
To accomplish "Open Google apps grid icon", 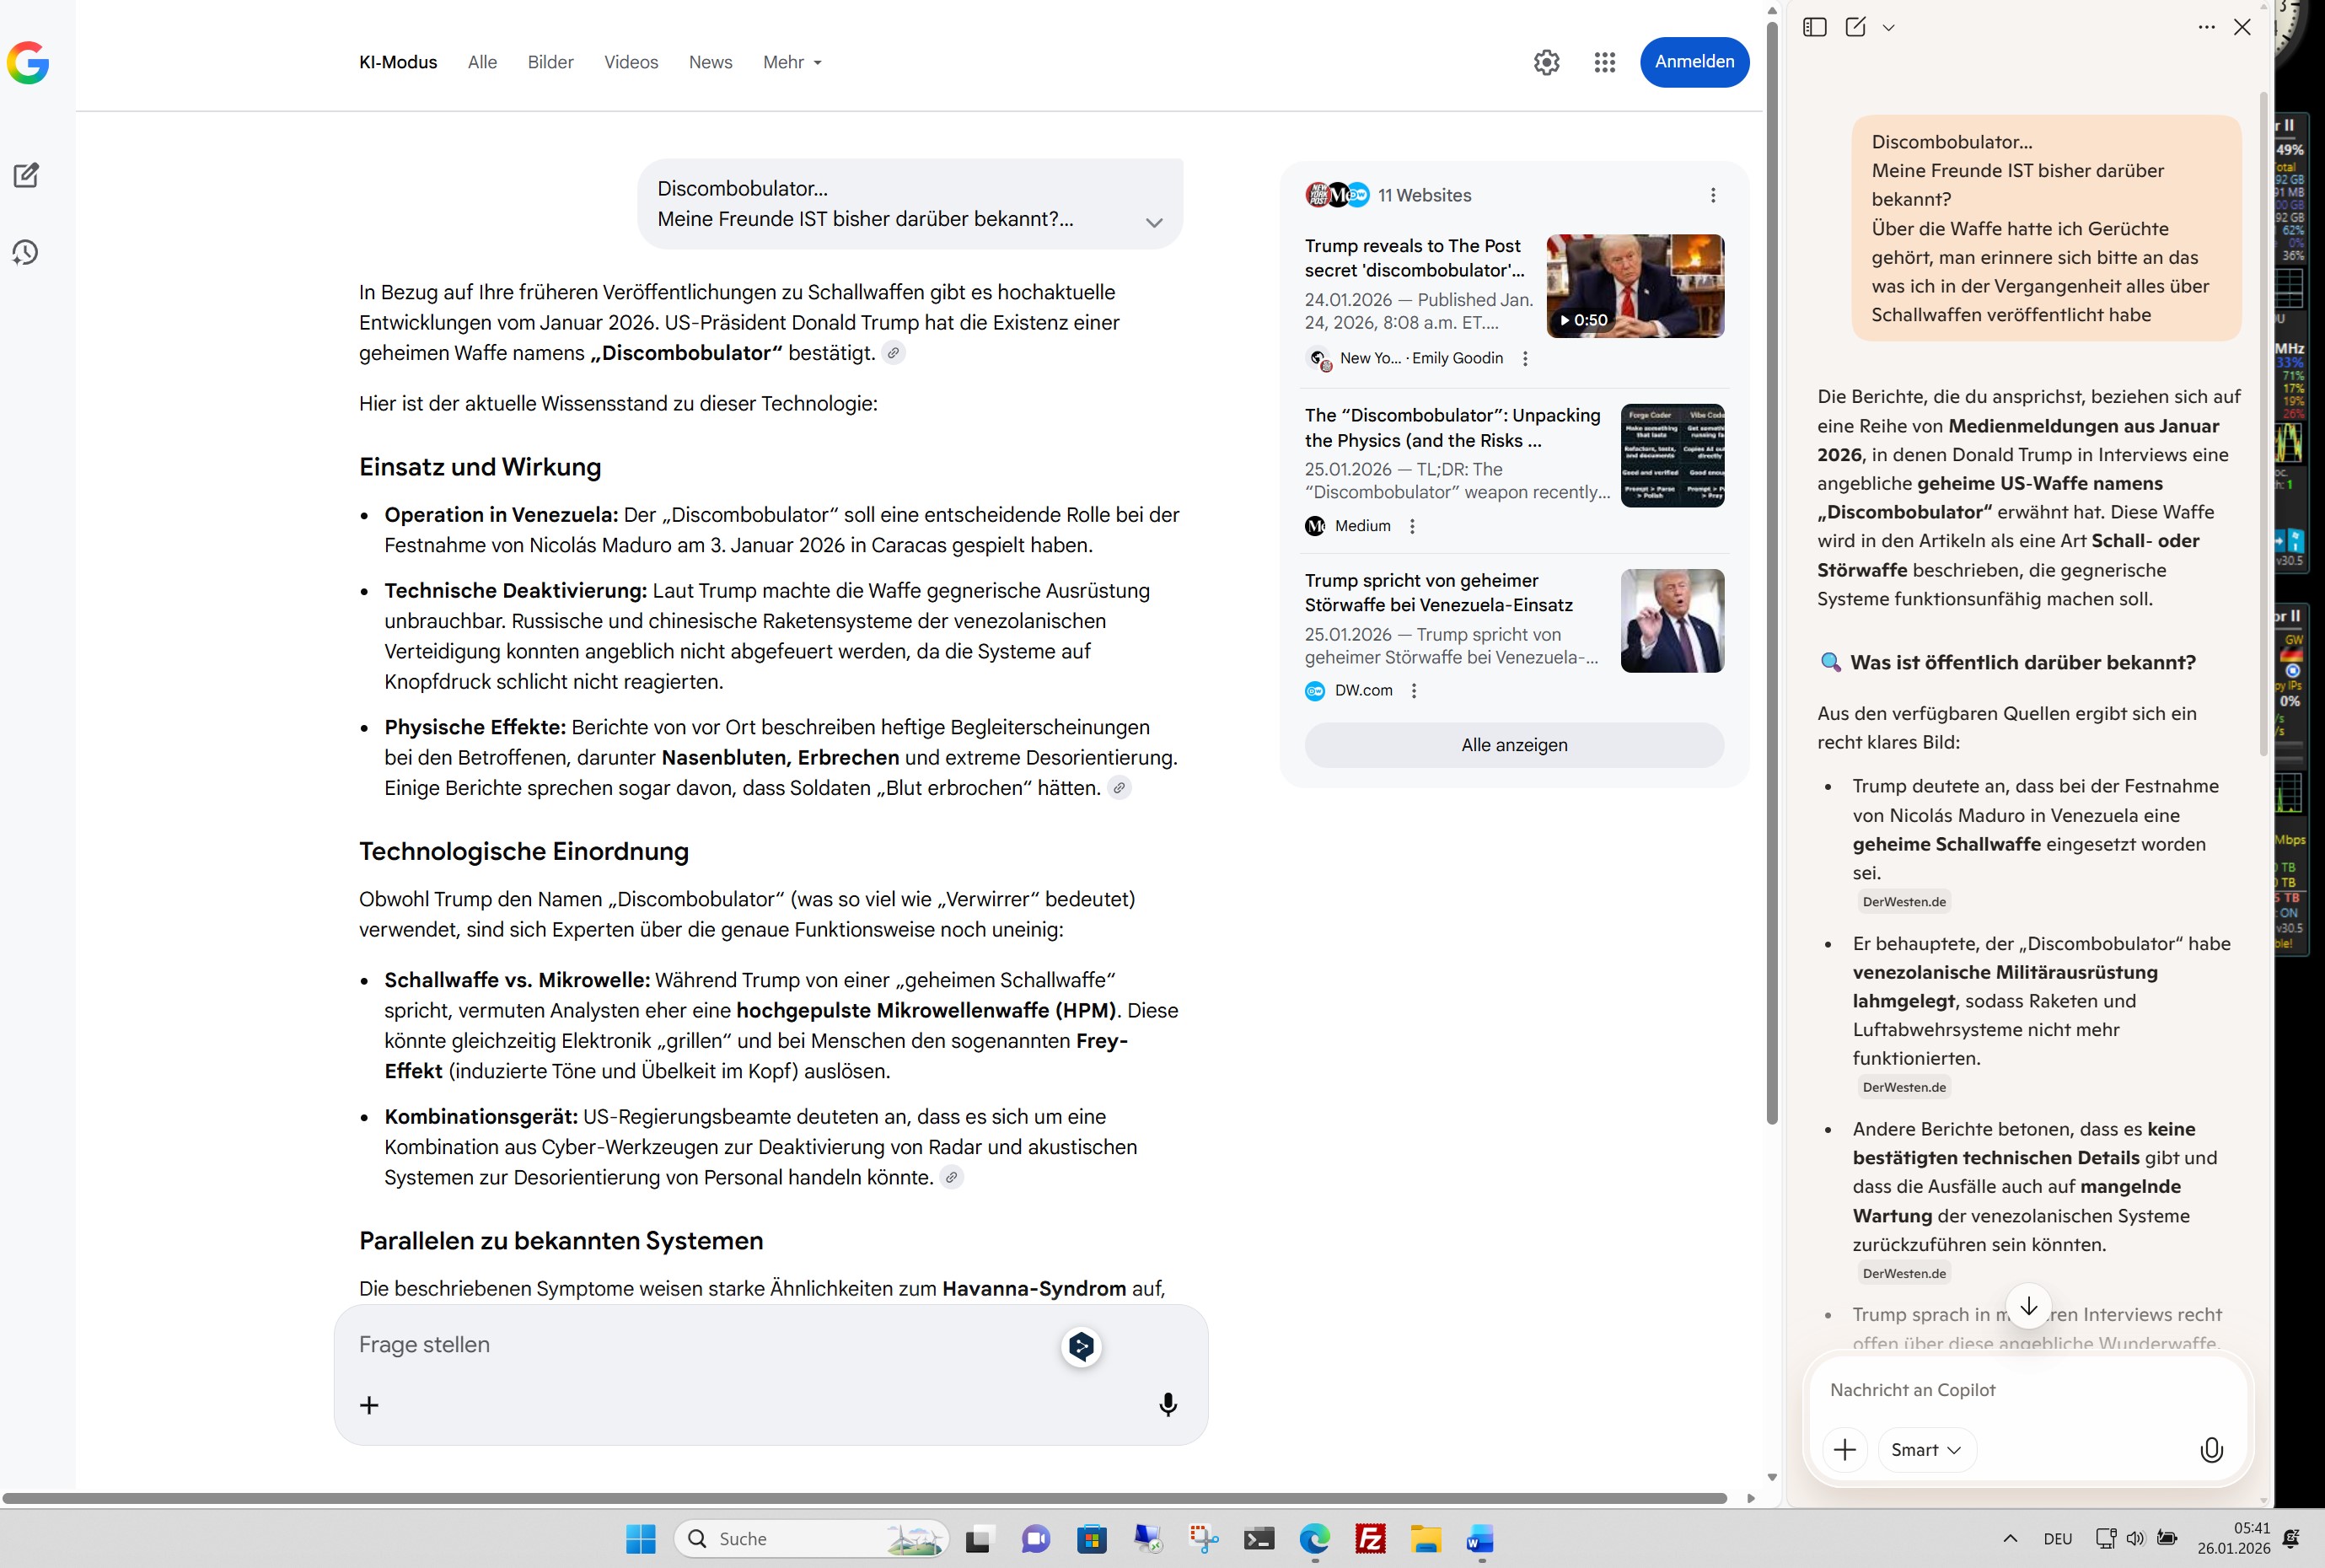I will (1604, 62).
